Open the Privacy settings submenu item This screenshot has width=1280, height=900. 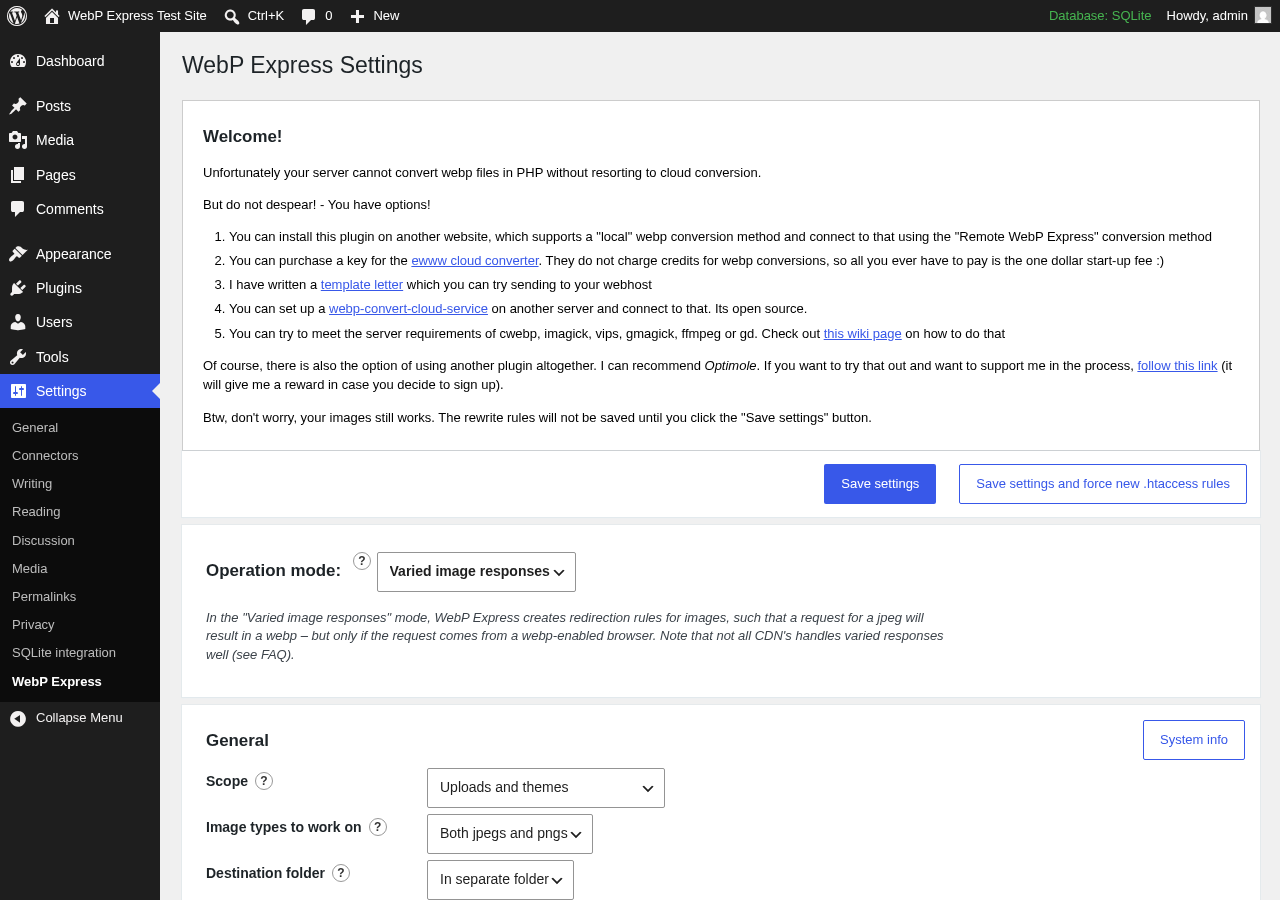tap(33, 624)
